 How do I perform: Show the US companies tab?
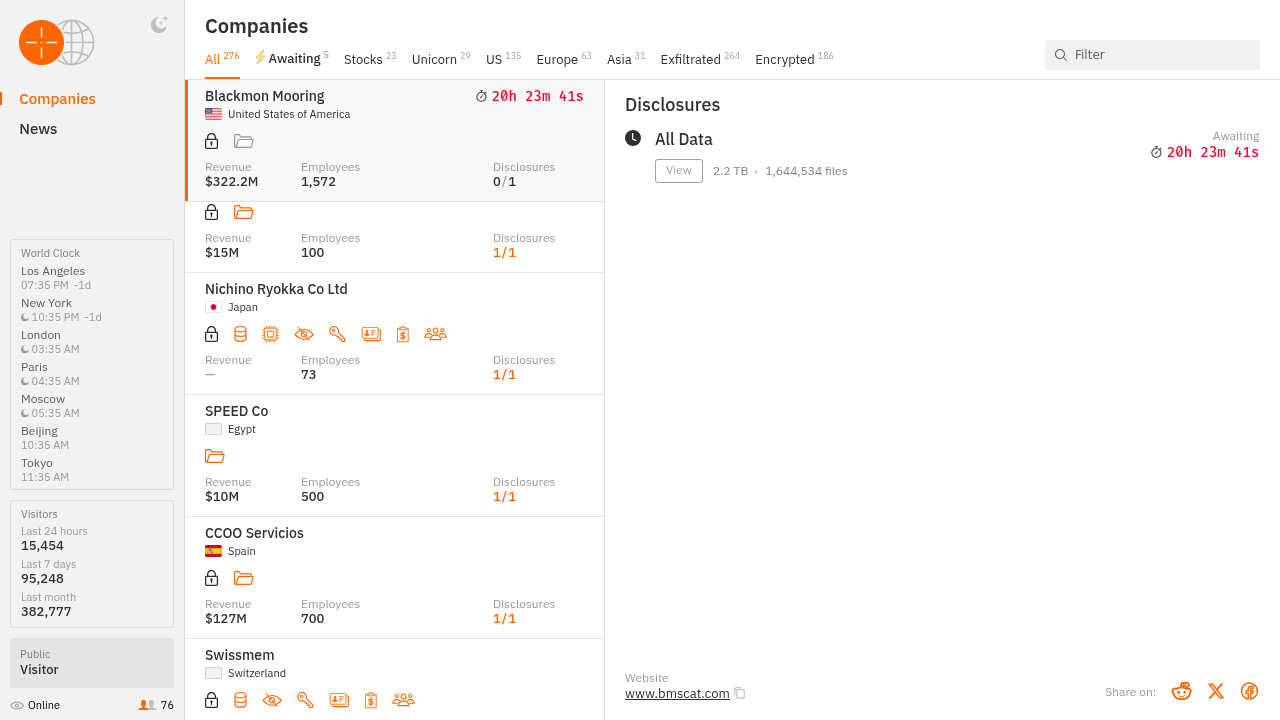point(503,59)
